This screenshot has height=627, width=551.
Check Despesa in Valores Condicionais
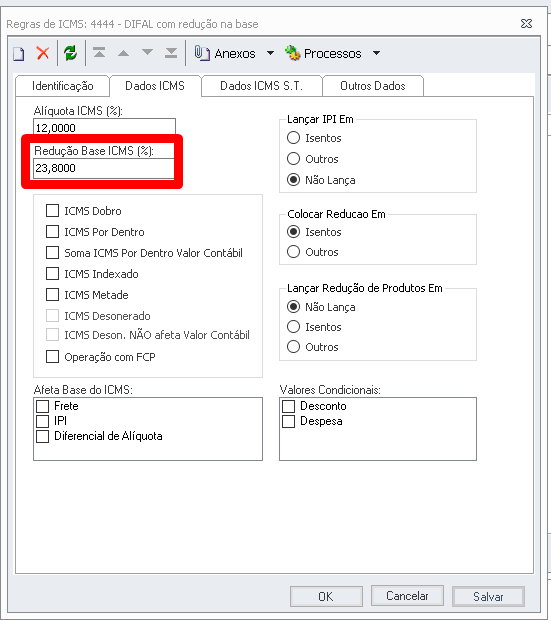pyautogui.click(x=288, y=421)
